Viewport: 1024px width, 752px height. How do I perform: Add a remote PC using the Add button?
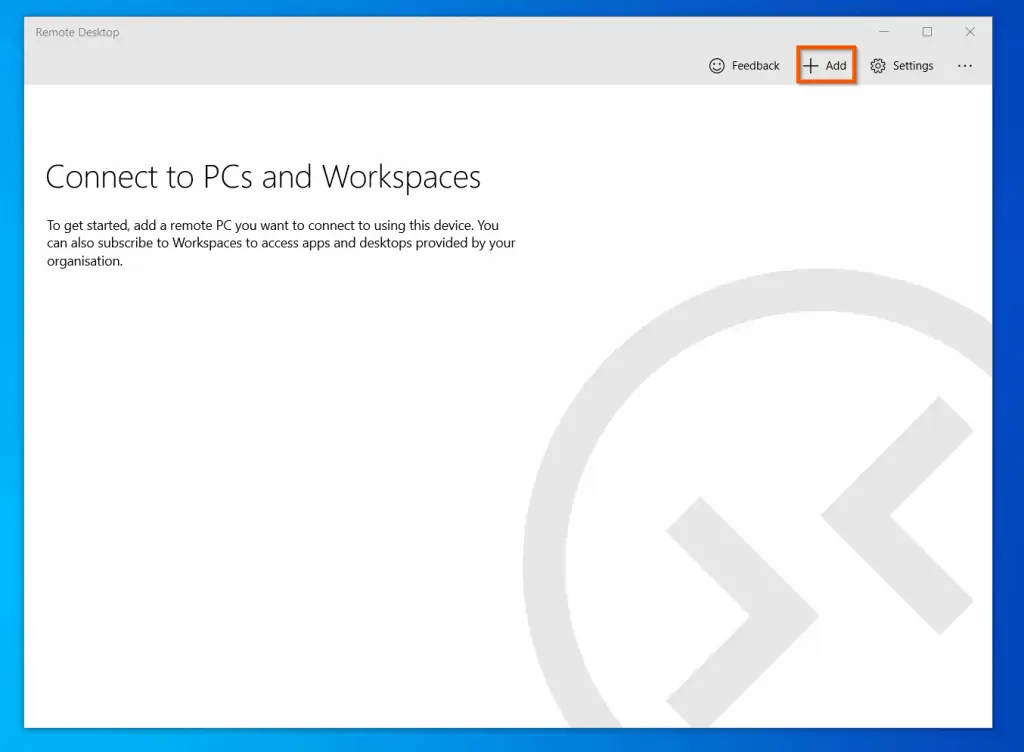pos(825,65)
